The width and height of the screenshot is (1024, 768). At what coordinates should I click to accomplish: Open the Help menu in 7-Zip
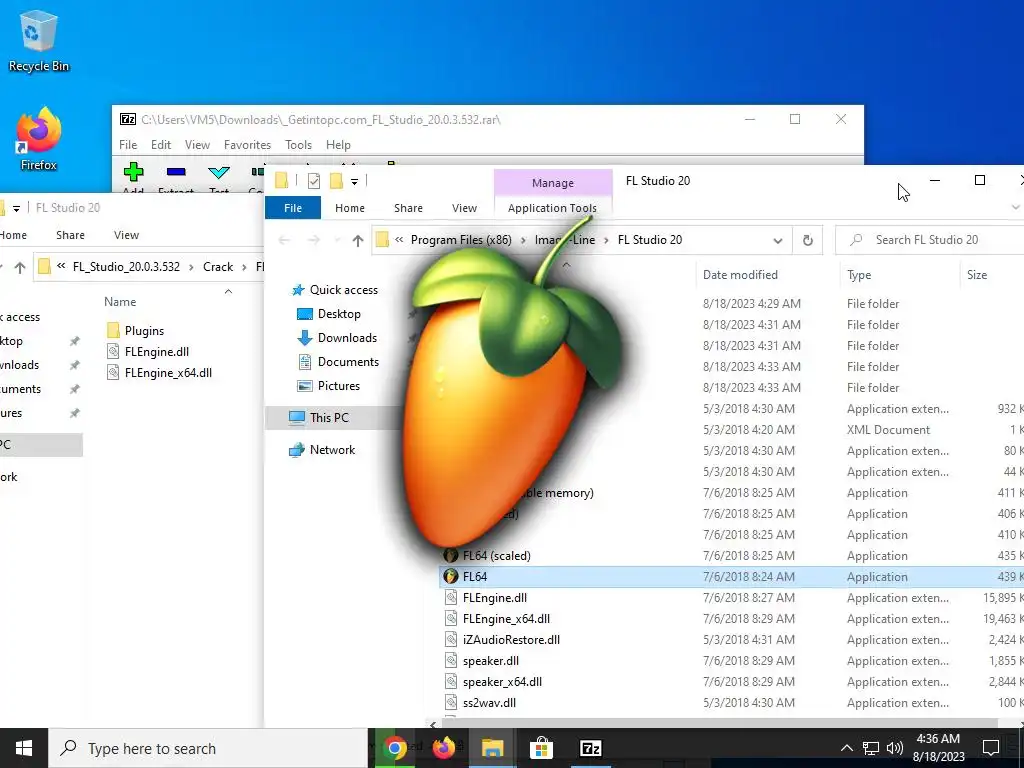338,145
